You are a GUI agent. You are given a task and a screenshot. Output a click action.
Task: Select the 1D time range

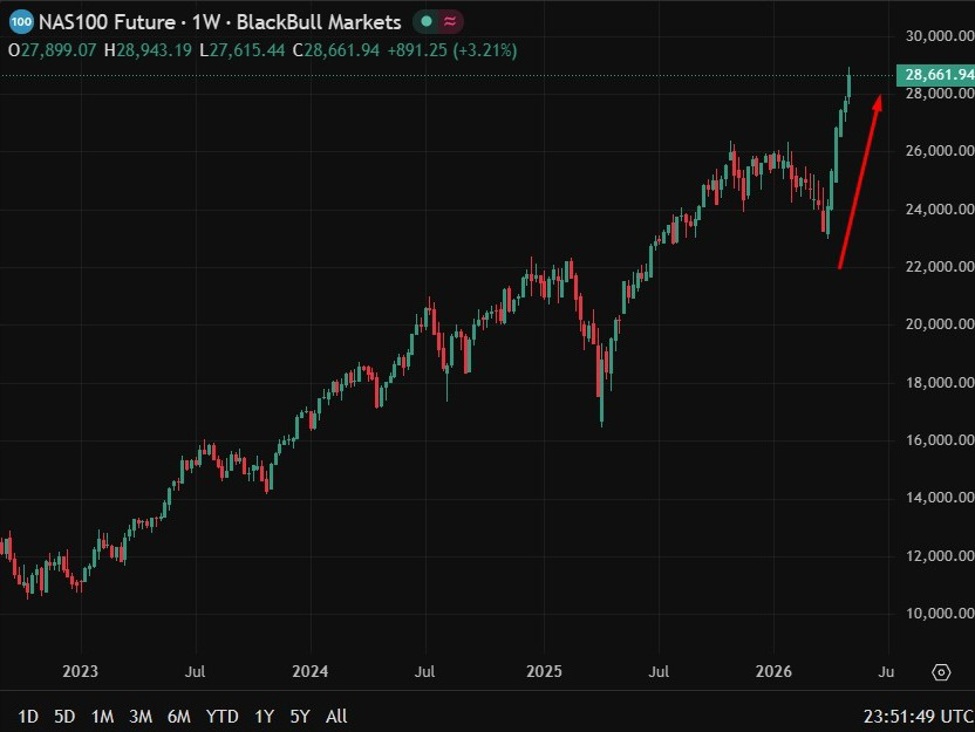coord(28,716)
